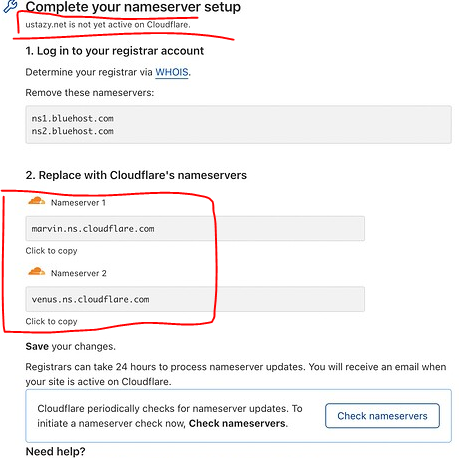Click the 'Complete your nameserver setup' heading
Viewport: 459px width, 458px height.
coord(133,7)
